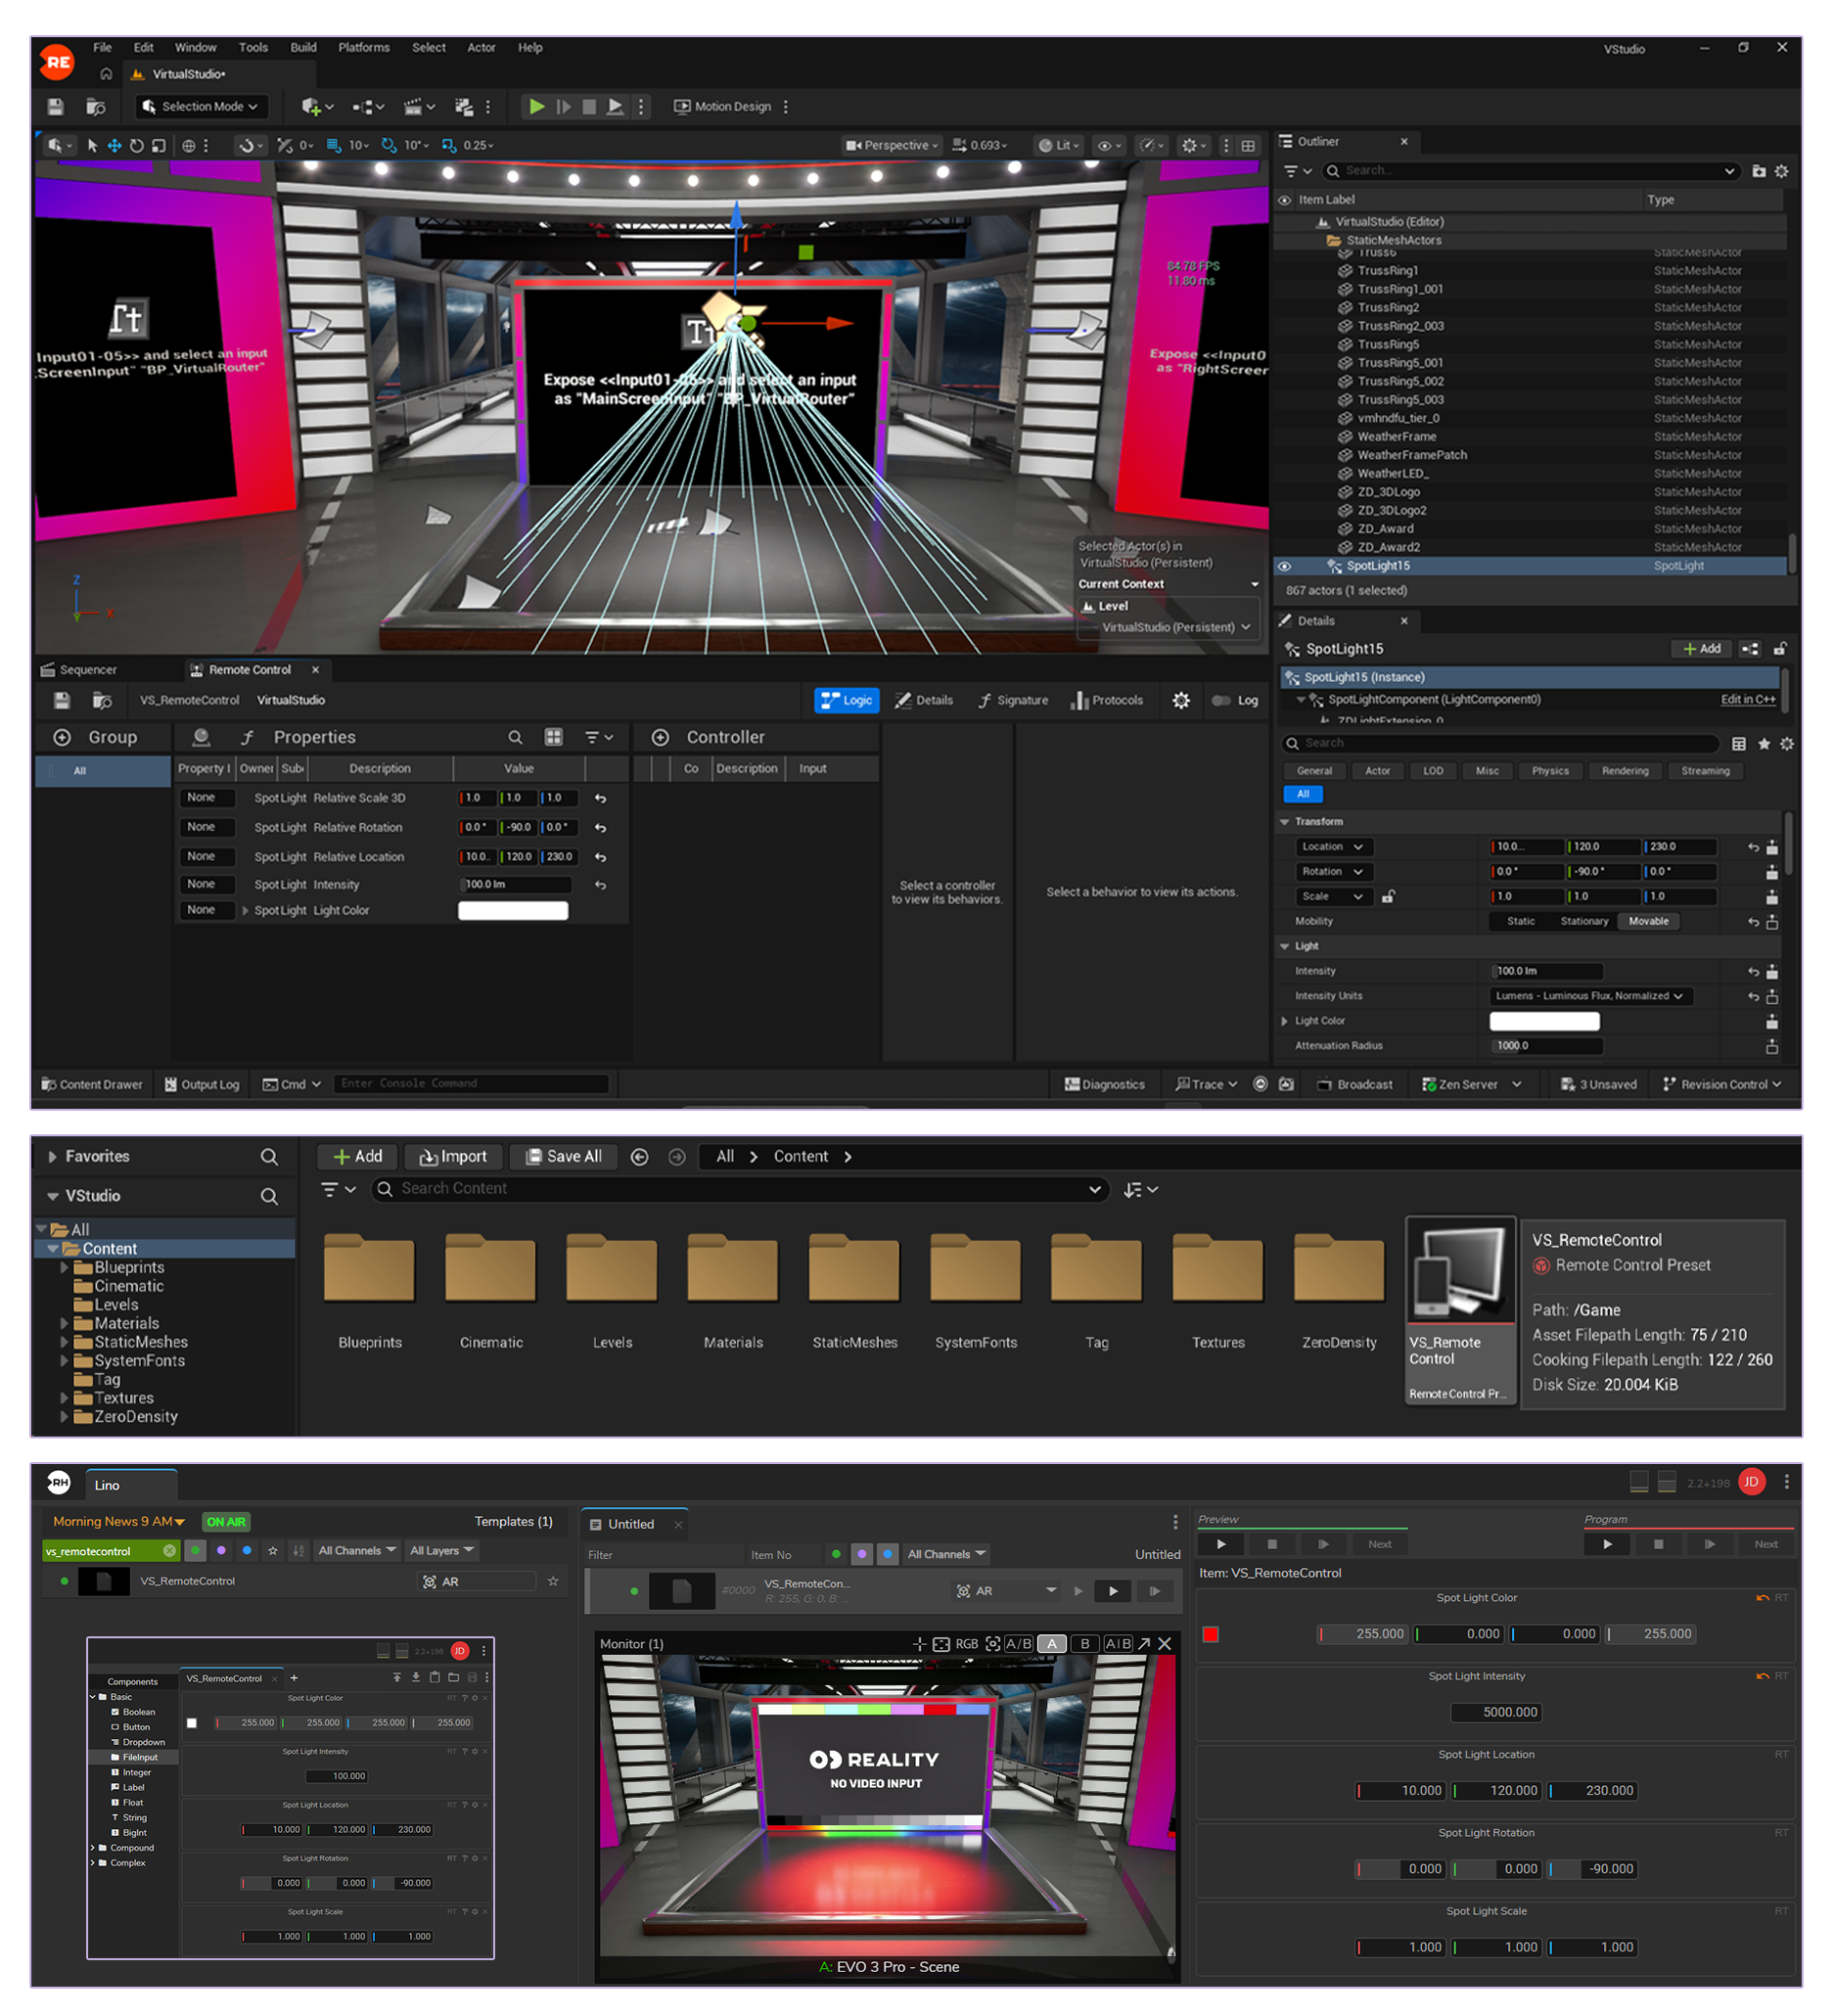Click the Search Content input field
This screenshot has width=1834, height=2016.
[x=740, y=1188]
